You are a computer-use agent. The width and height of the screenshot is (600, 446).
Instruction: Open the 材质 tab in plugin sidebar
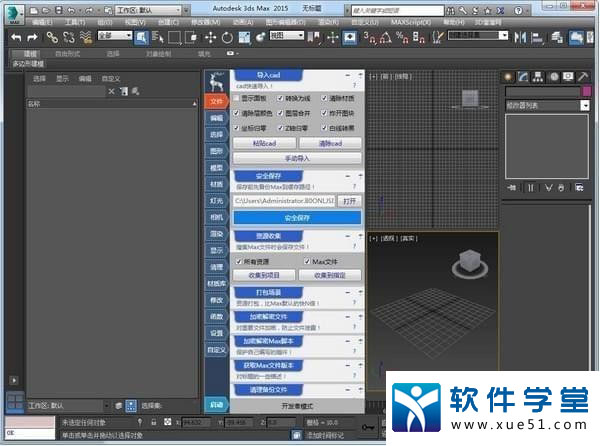point(217,184)
